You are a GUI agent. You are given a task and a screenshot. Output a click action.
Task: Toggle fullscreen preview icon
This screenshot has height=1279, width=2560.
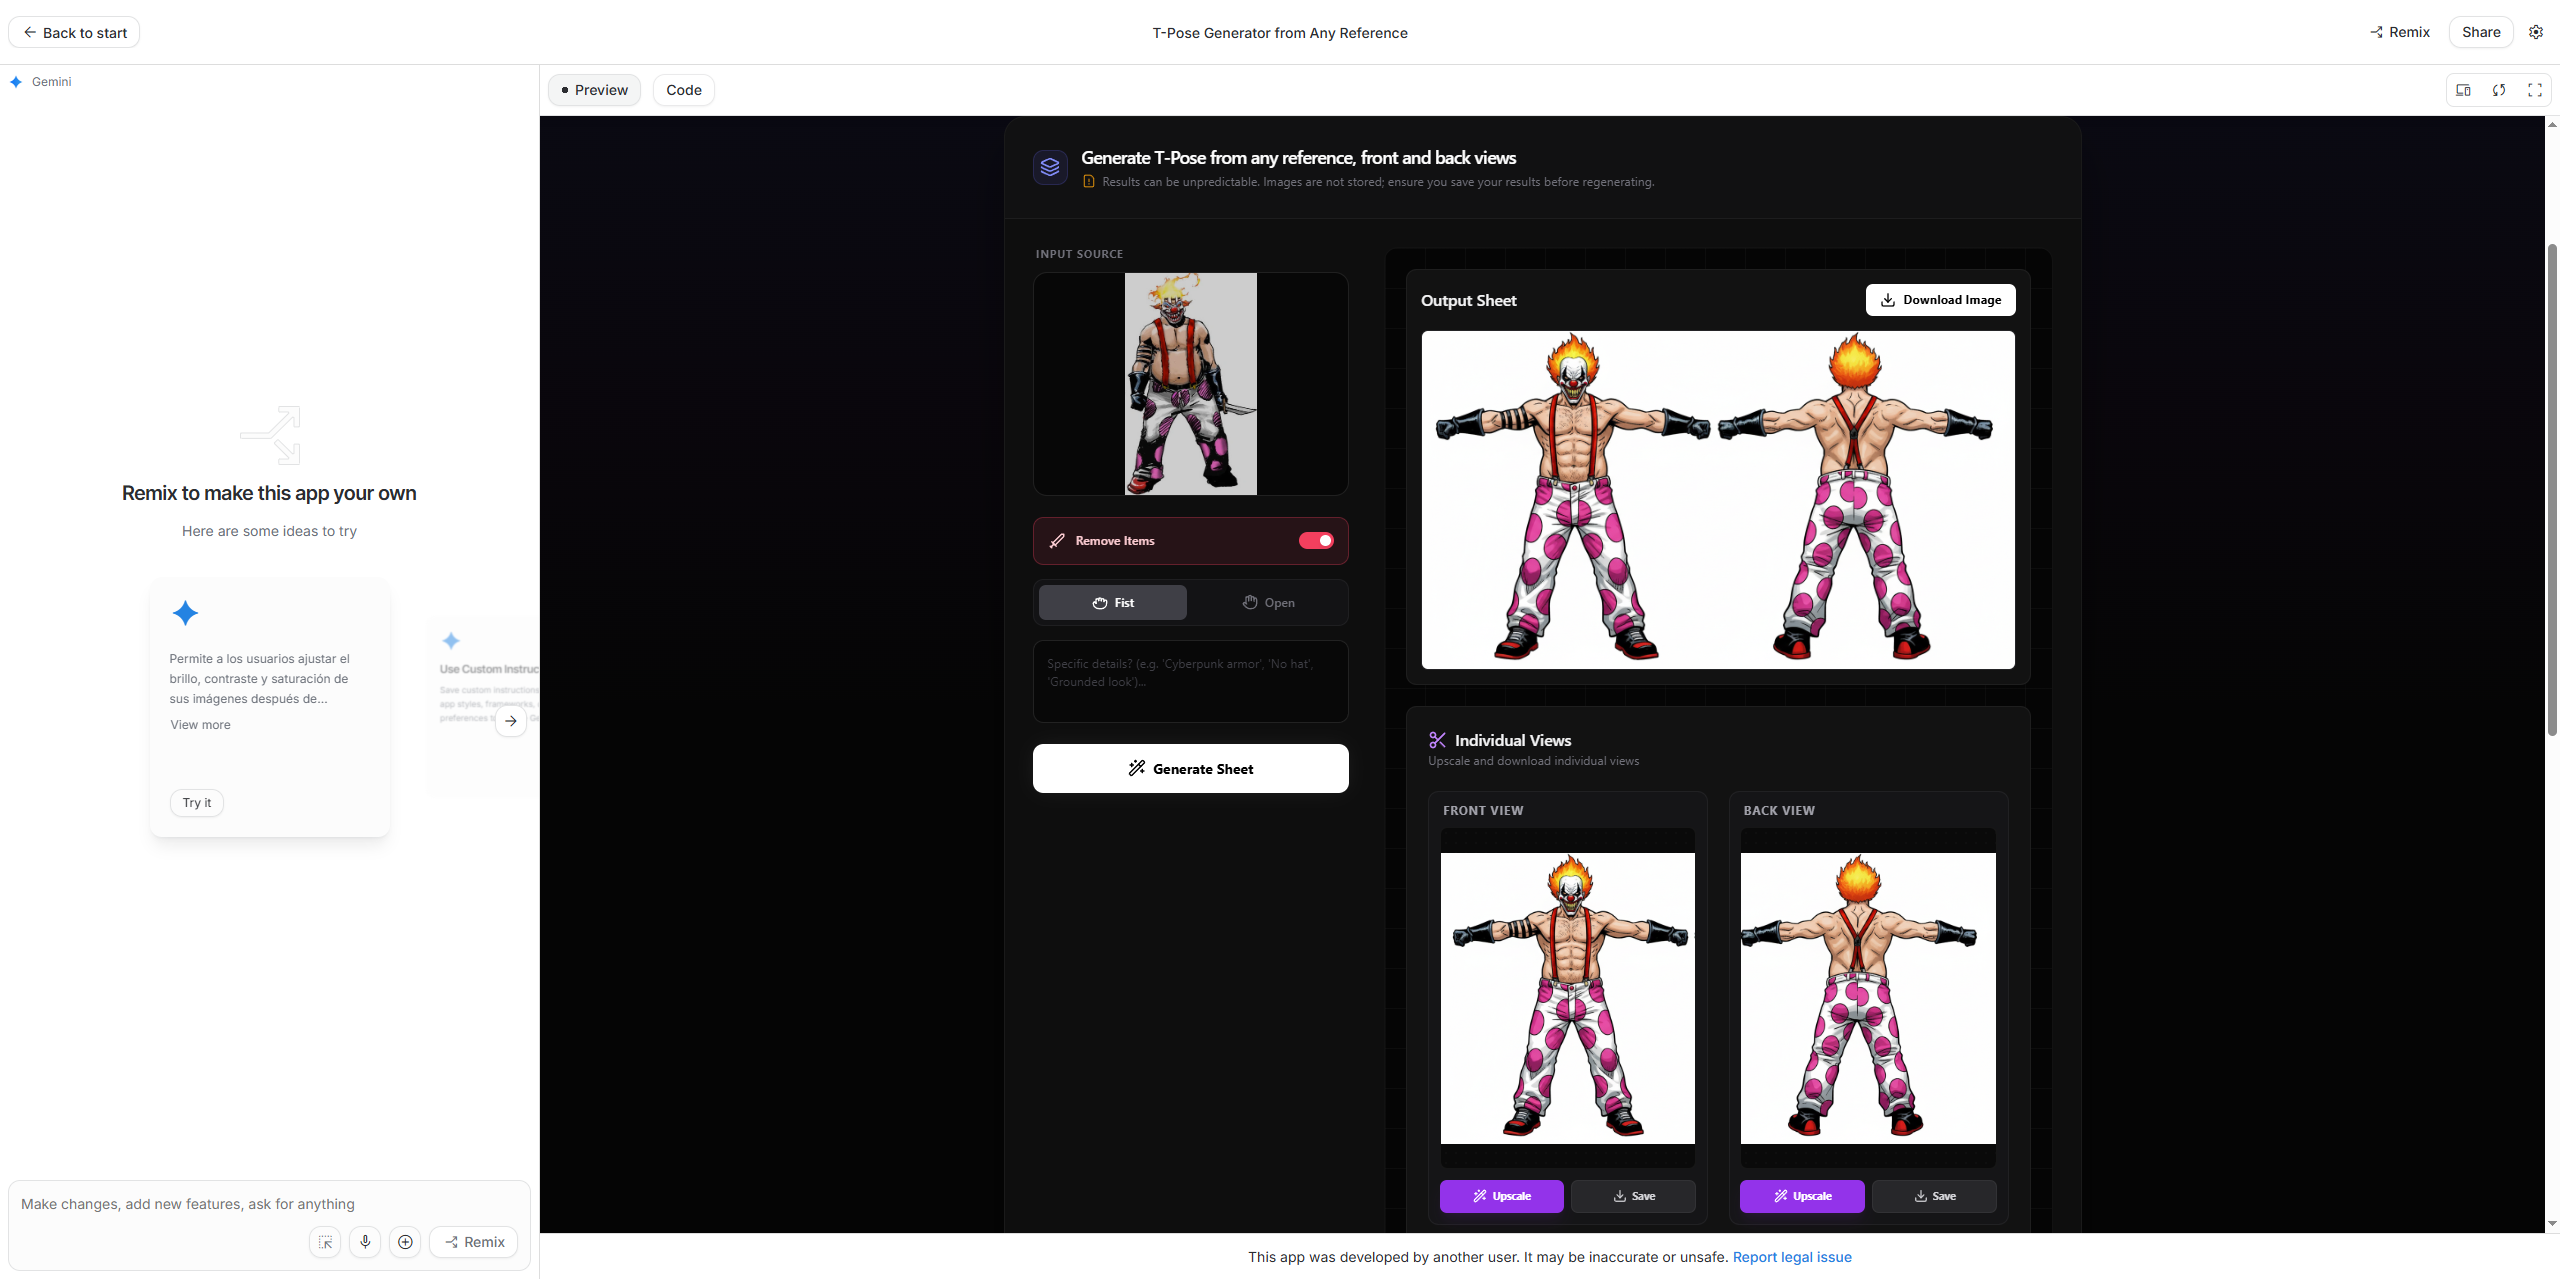(x=2535, y=90)
